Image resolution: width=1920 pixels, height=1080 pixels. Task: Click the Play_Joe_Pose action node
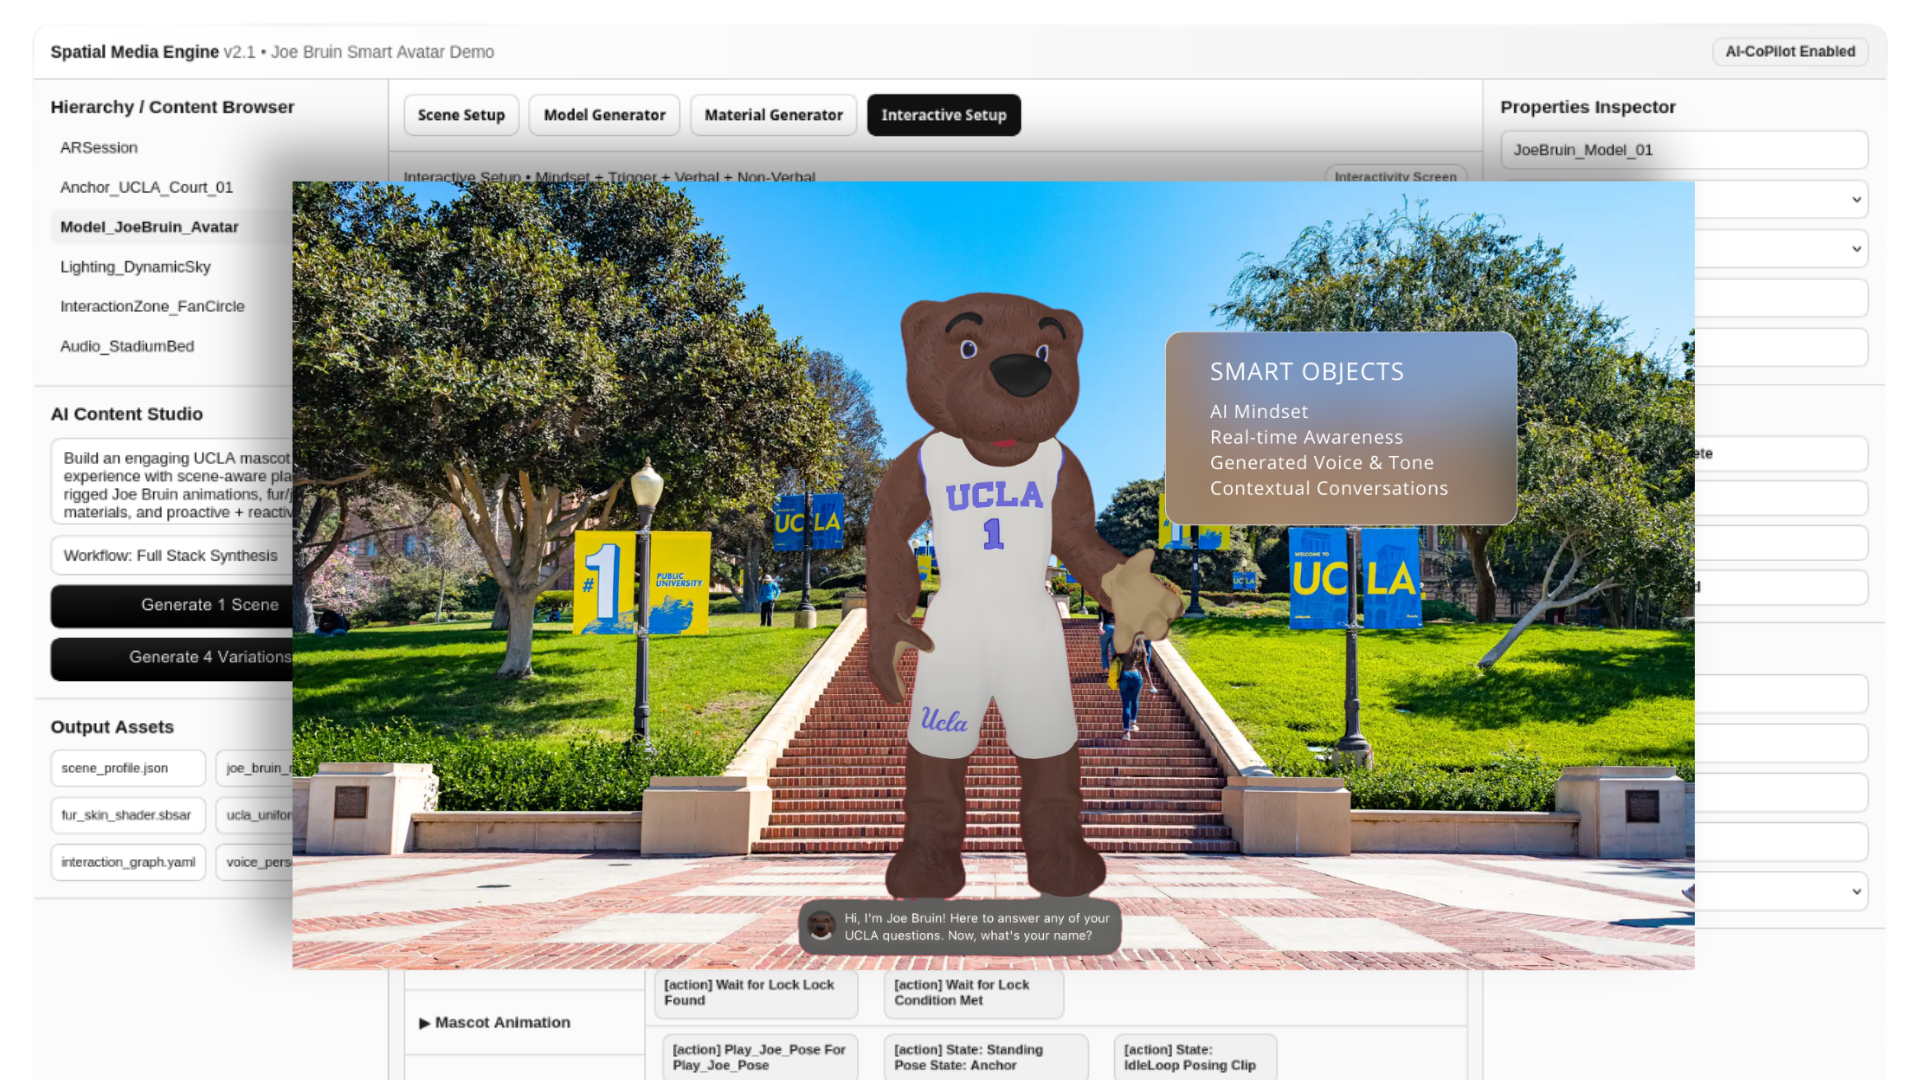pyautogui.click(x=759, y=1057)
